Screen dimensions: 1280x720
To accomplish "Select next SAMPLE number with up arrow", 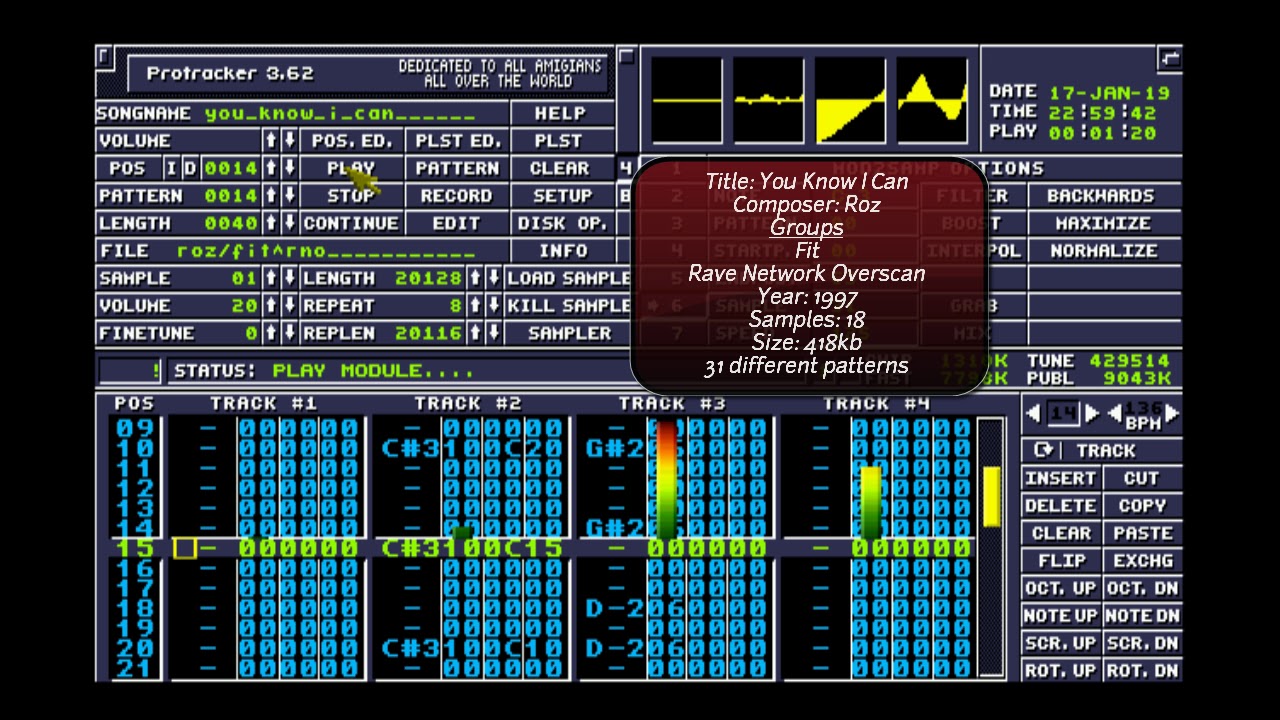I will point(270,278).
